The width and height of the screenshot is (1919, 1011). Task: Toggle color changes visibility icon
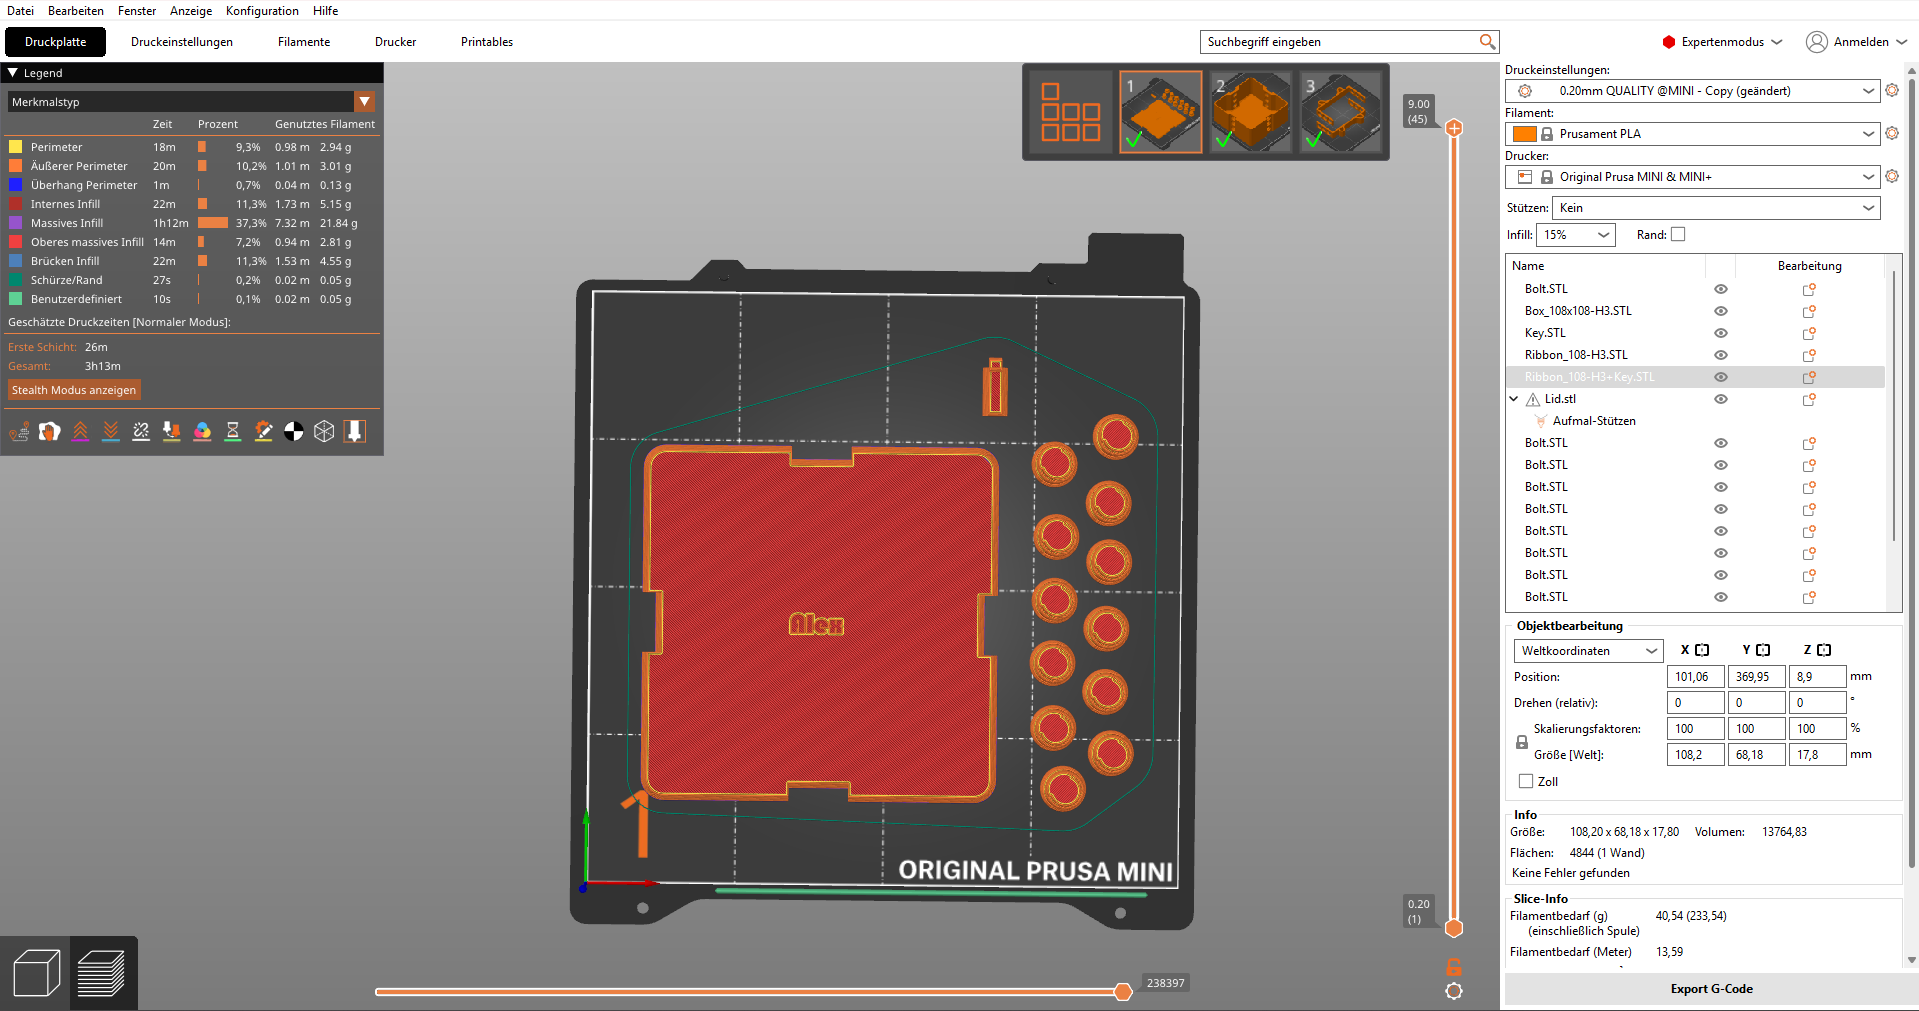[202, 431]
